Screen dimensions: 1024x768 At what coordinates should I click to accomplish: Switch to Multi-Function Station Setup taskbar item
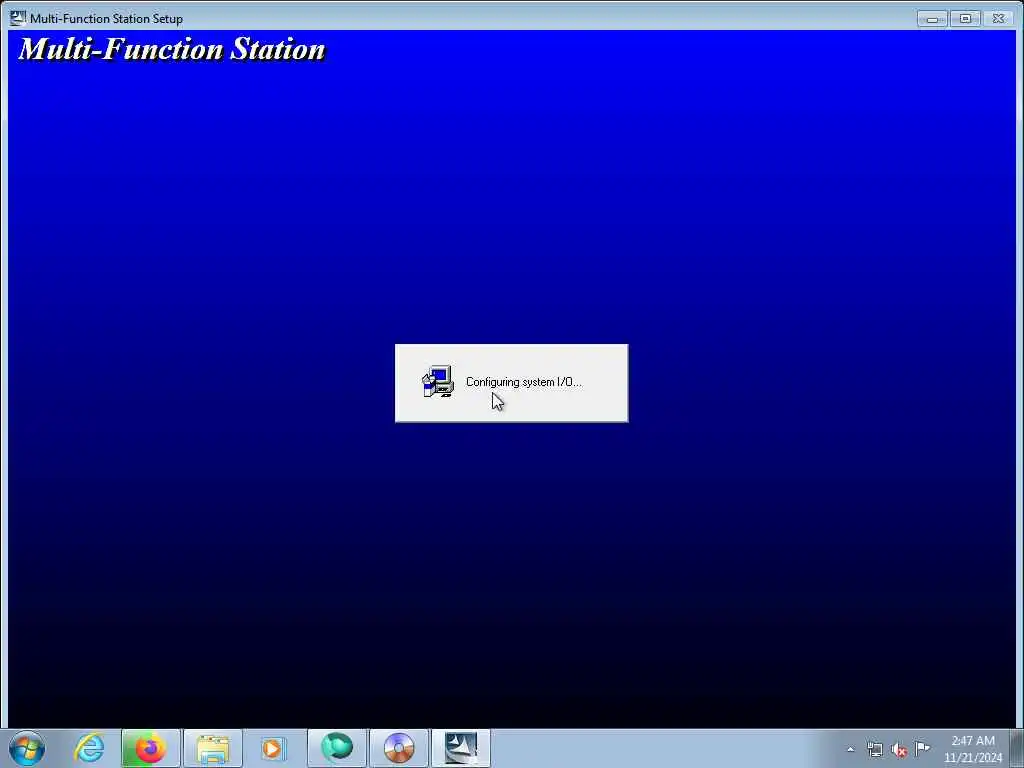[x=461, y=748]
